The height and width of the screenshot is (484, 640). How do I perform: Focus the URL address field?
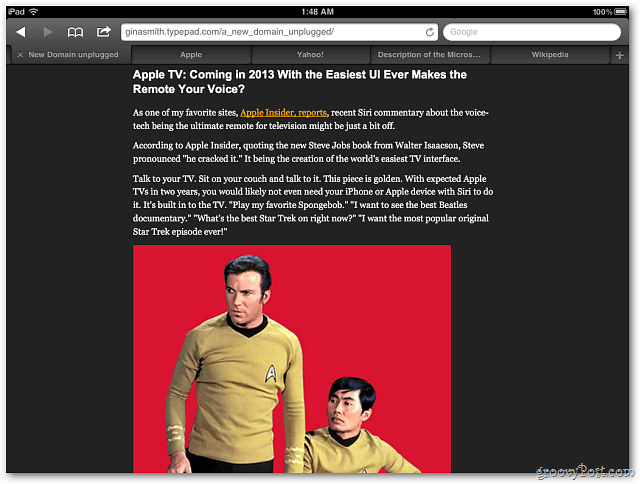273,32
